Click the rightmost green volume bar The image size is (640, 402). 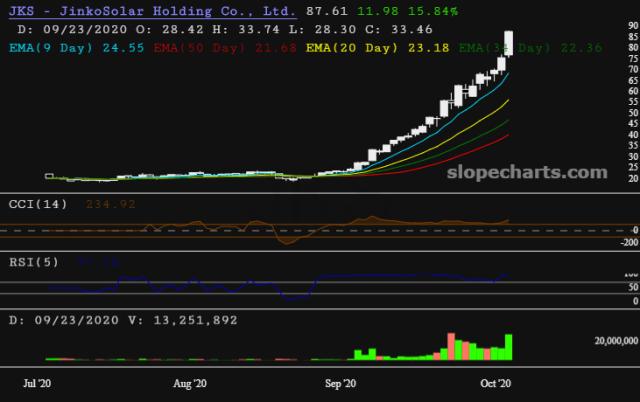pos(510,347)
